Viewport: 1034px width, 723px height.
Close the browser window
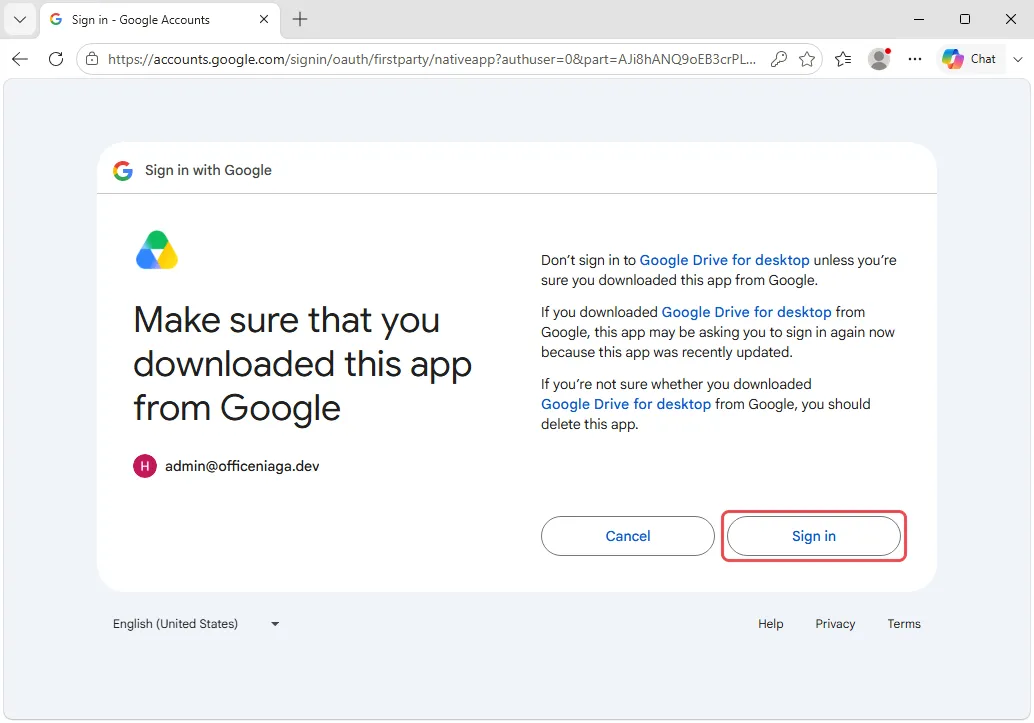click(1010, 19)
